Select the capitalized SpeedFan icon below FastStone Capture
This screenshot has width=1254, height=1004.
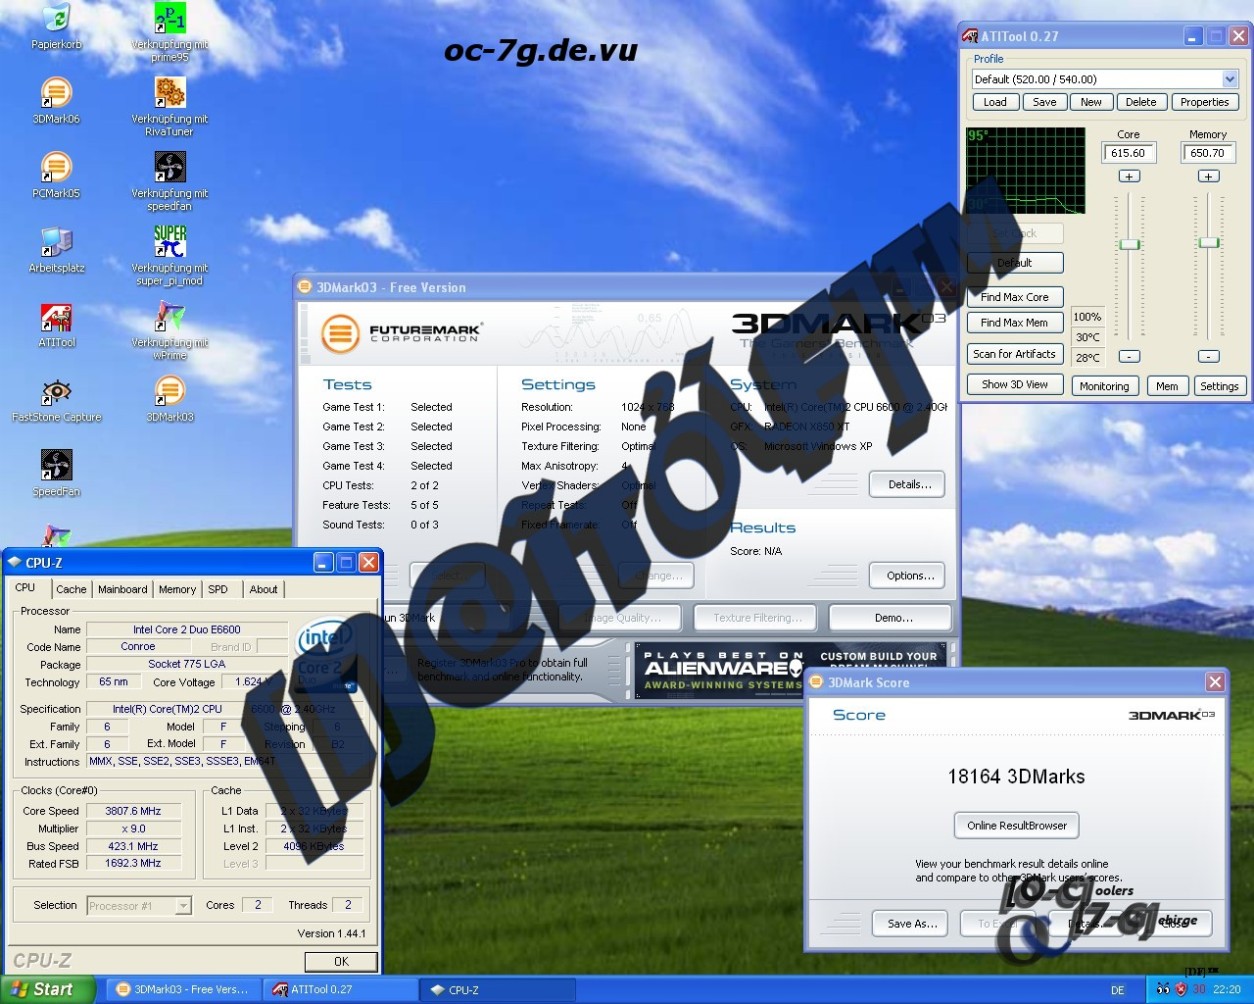click(x=56, y=466)
